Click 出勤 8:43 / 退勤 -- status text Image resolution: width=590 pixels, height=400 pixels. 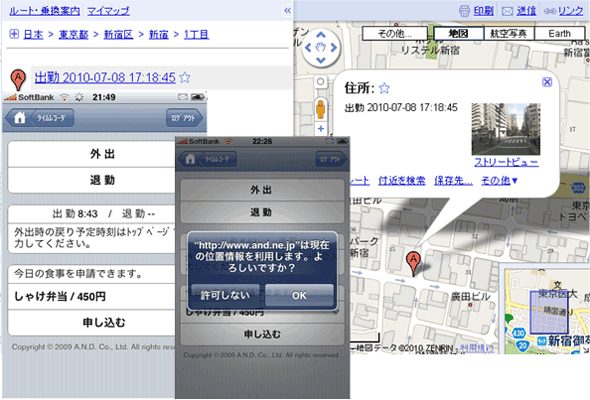coord(103,214)
